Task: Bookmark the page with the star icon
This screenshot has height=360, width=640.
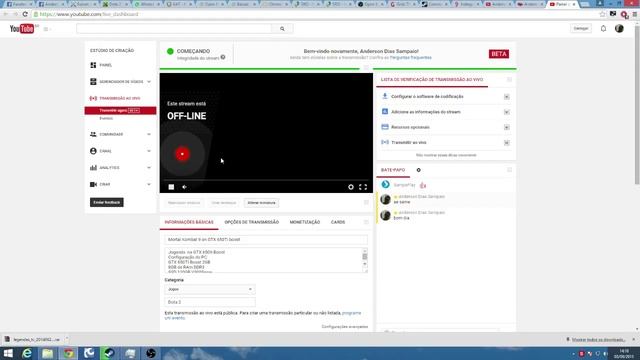Action: (x=602, y=14)
